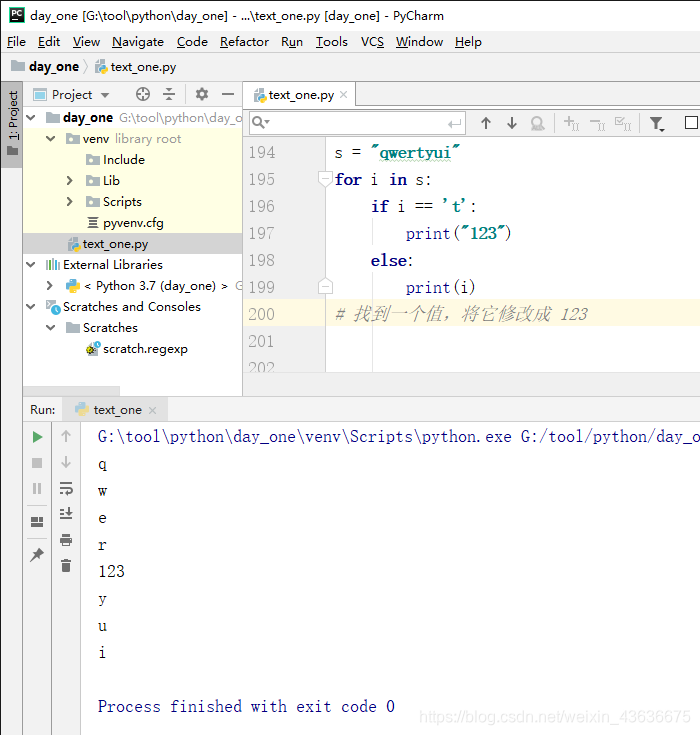Collapse the day_one root folder
Viewport: 700px width, 735px height.
click(x=31, y=117)
